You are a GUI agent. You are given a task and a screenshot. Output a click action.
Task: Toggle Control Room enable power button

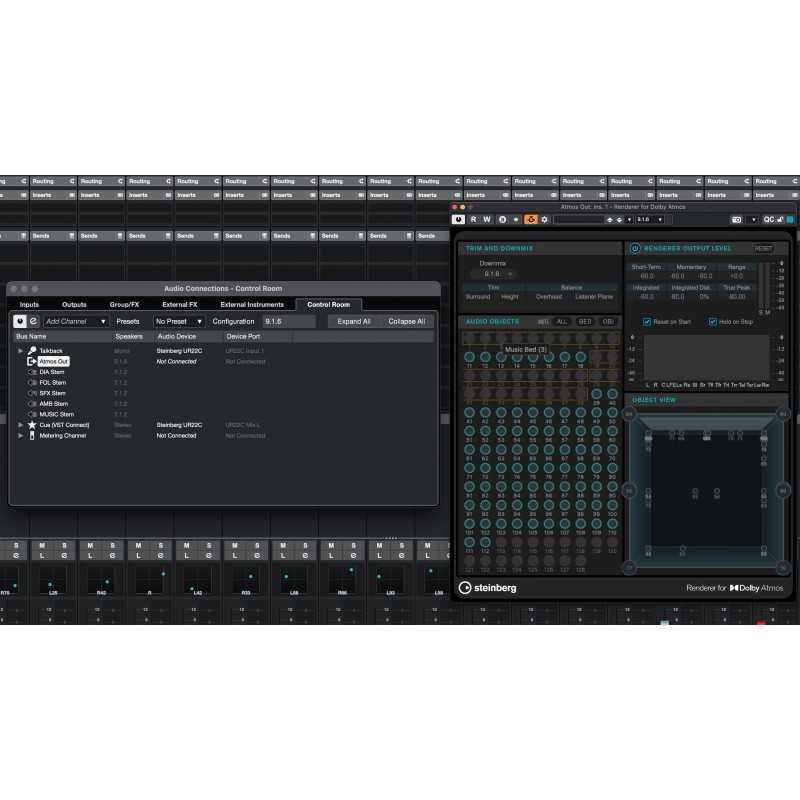pos(20,321)
